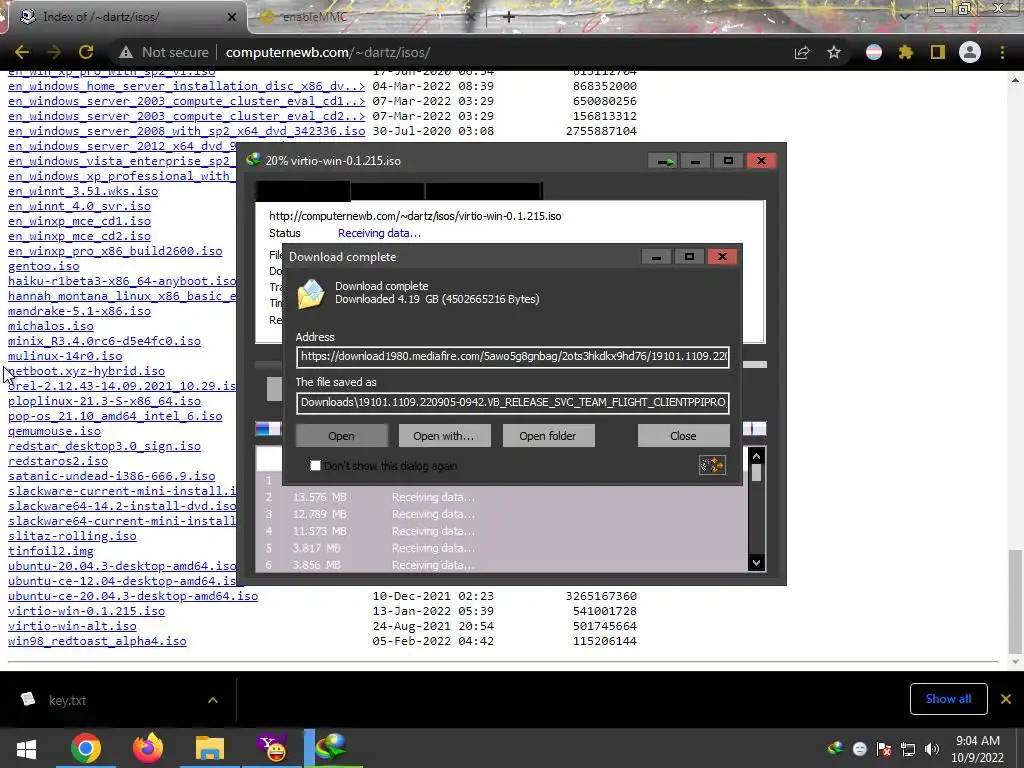Reload the Chrome page
Screen dimensions: 1024x768
(86, 52)
